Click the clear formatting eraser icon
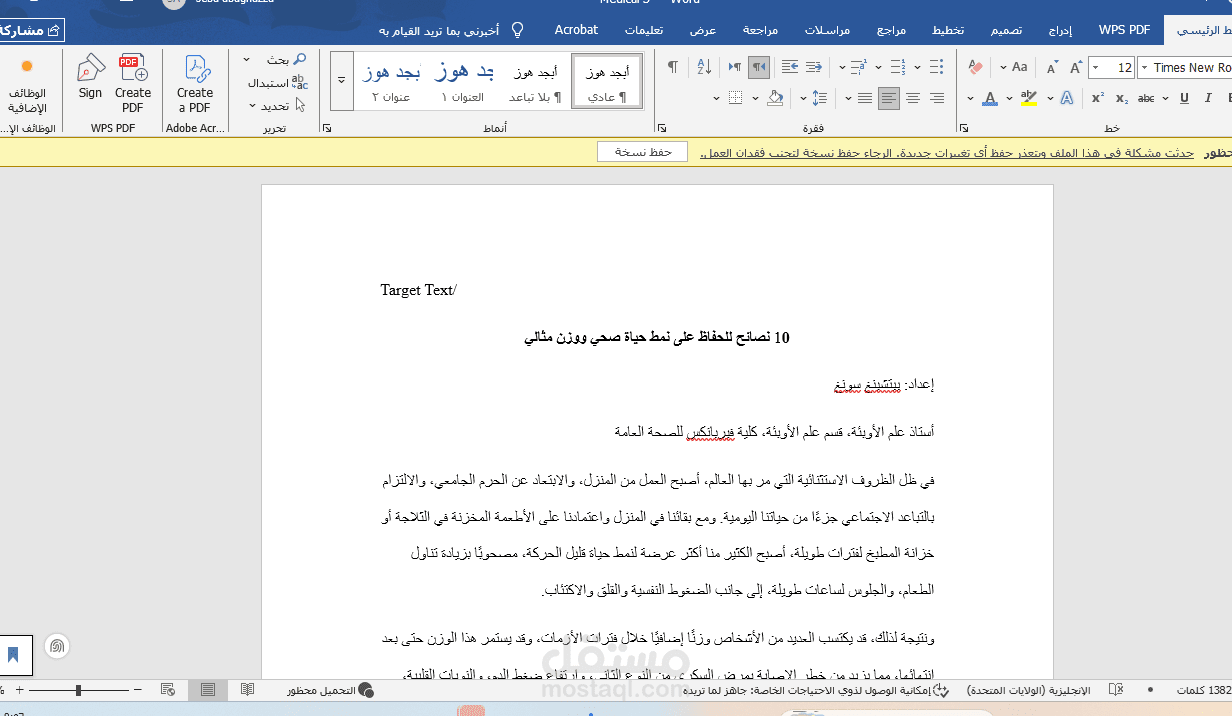This screenshot has height=716, width=1232. 977,67
